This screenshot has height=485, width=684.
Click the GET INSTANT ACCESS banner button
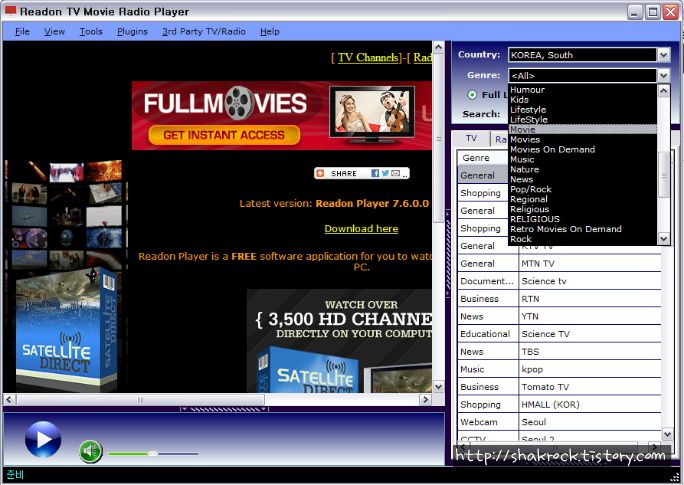(224, 135)
